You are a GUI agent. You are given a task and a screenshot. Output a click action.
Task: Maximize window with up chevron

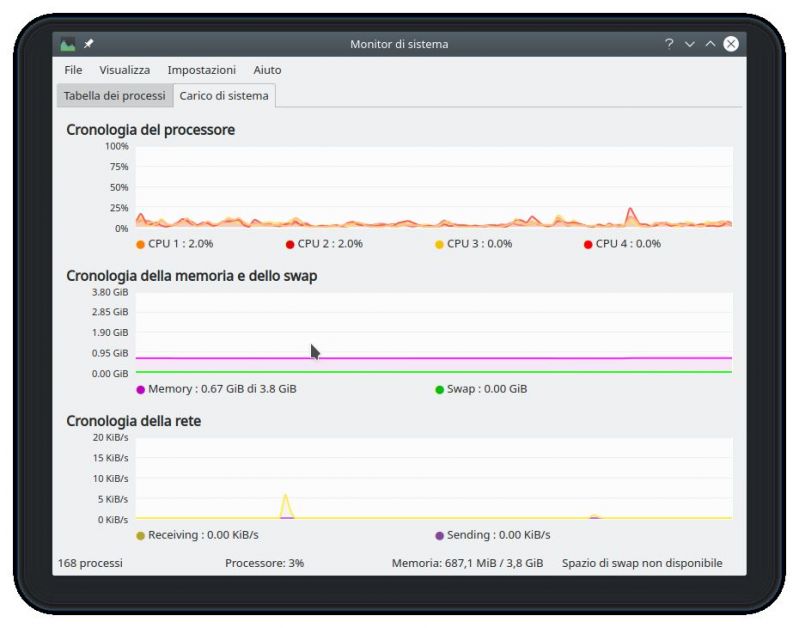click(710, 44)
